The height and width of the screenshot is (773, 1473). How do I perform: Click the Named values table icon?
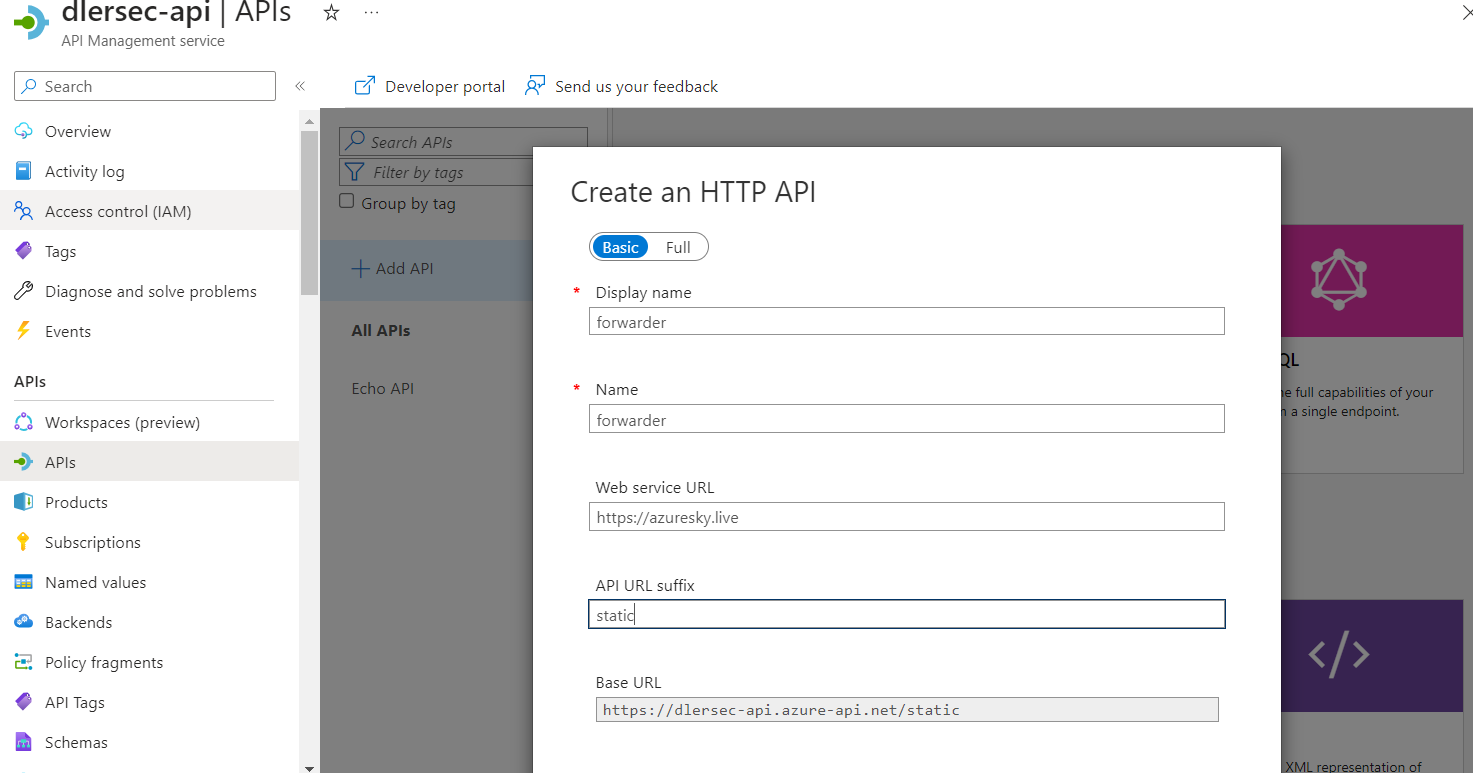click(24, 582)
